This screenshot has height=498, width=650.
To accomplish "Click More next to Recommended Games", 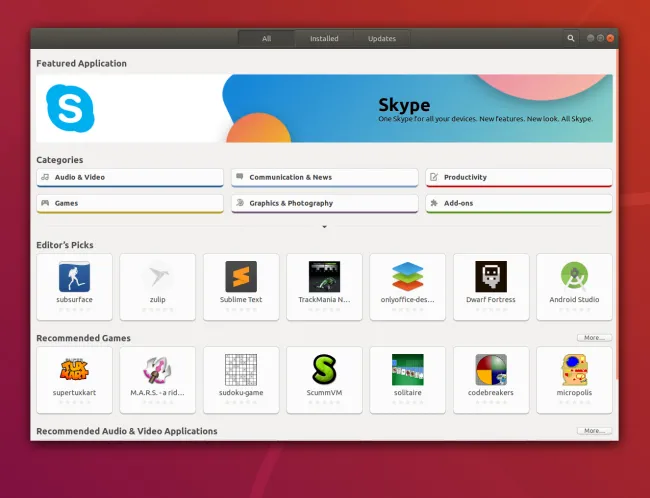I will (x=594, y=338).
